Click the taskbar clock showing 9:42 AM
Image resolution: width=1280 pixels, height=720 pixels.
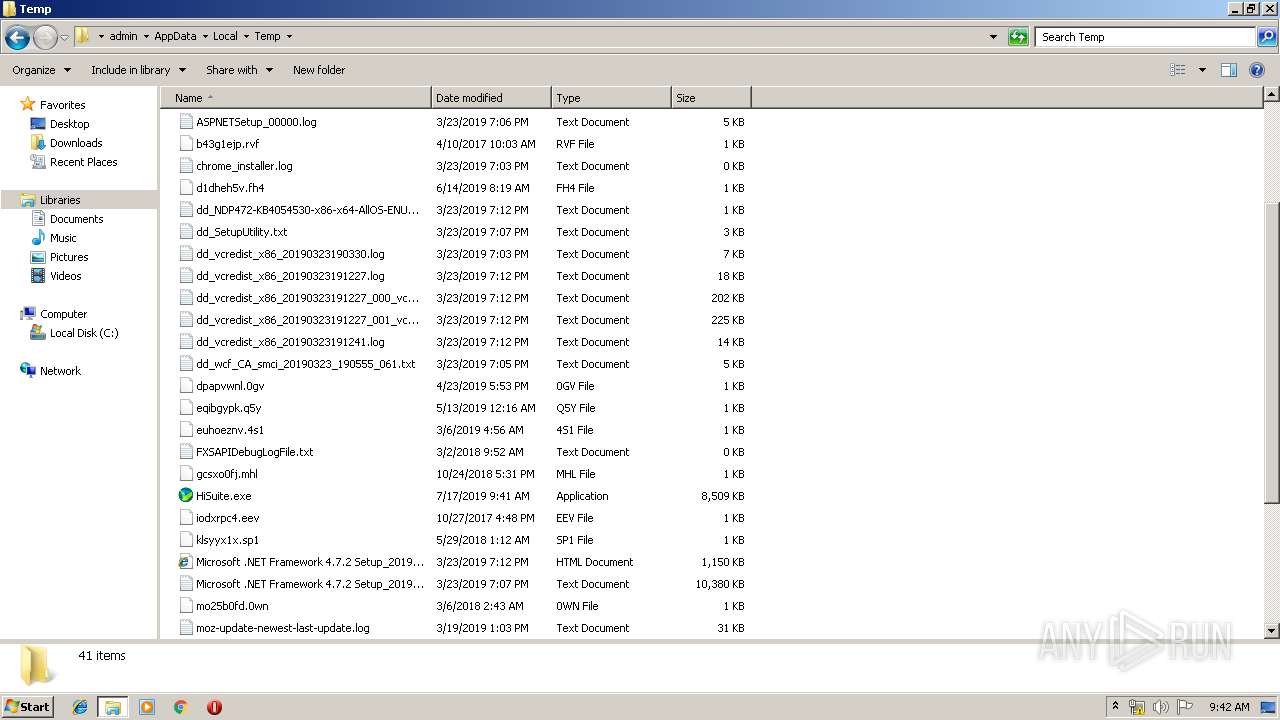[1229, 707]
